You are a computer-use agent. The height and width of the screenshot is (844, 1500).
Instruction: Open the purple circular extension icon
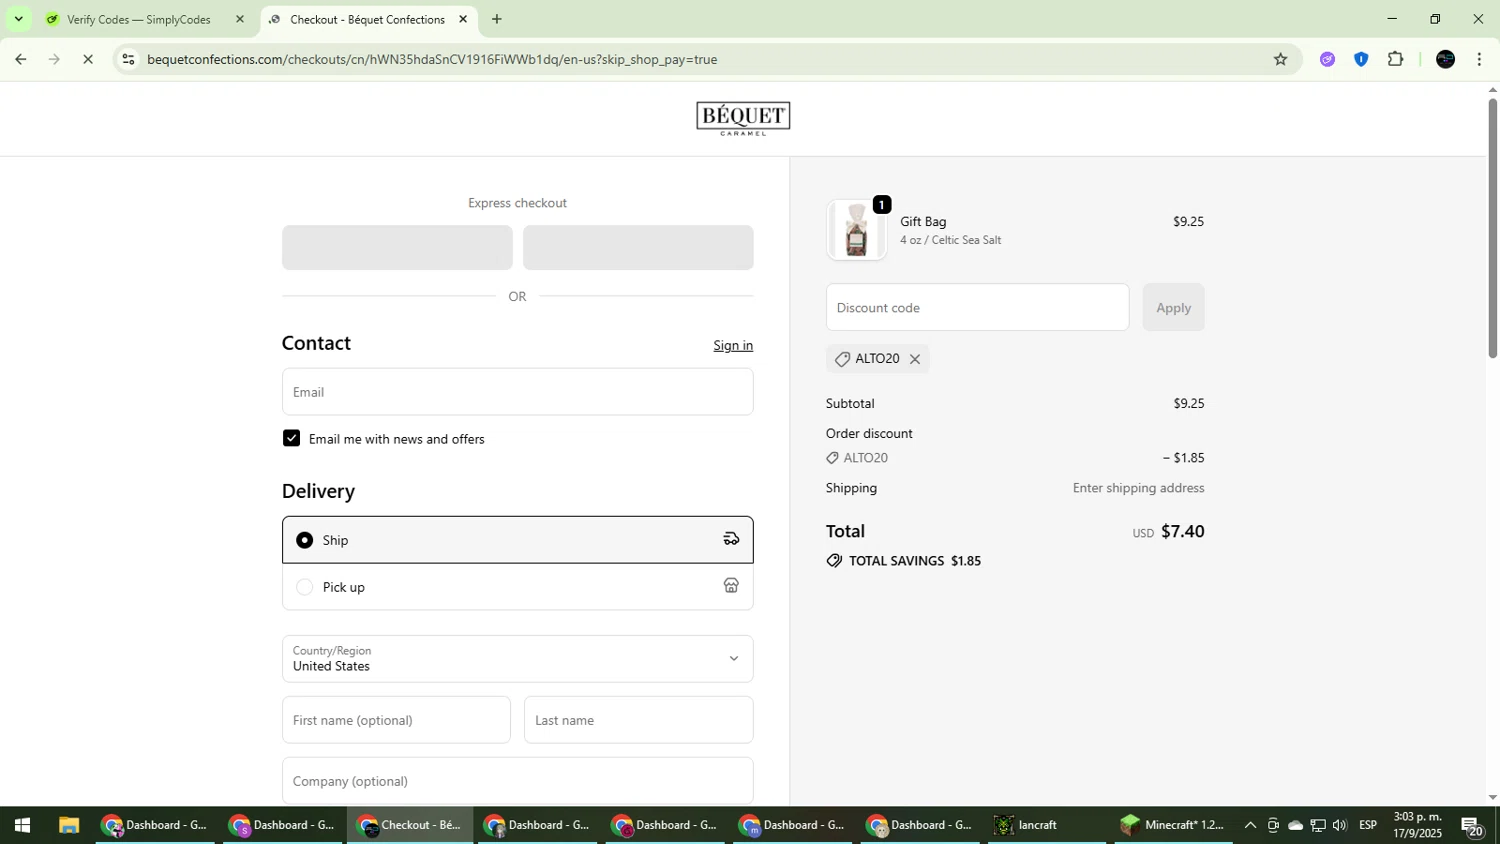point(1327,60)
